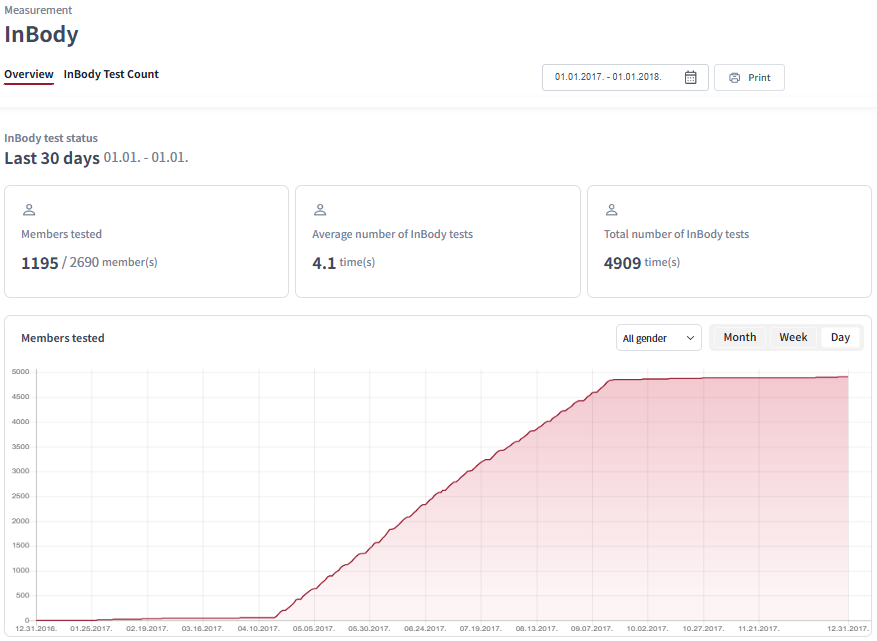Click the 2500 y-axis label

point(21,496)
